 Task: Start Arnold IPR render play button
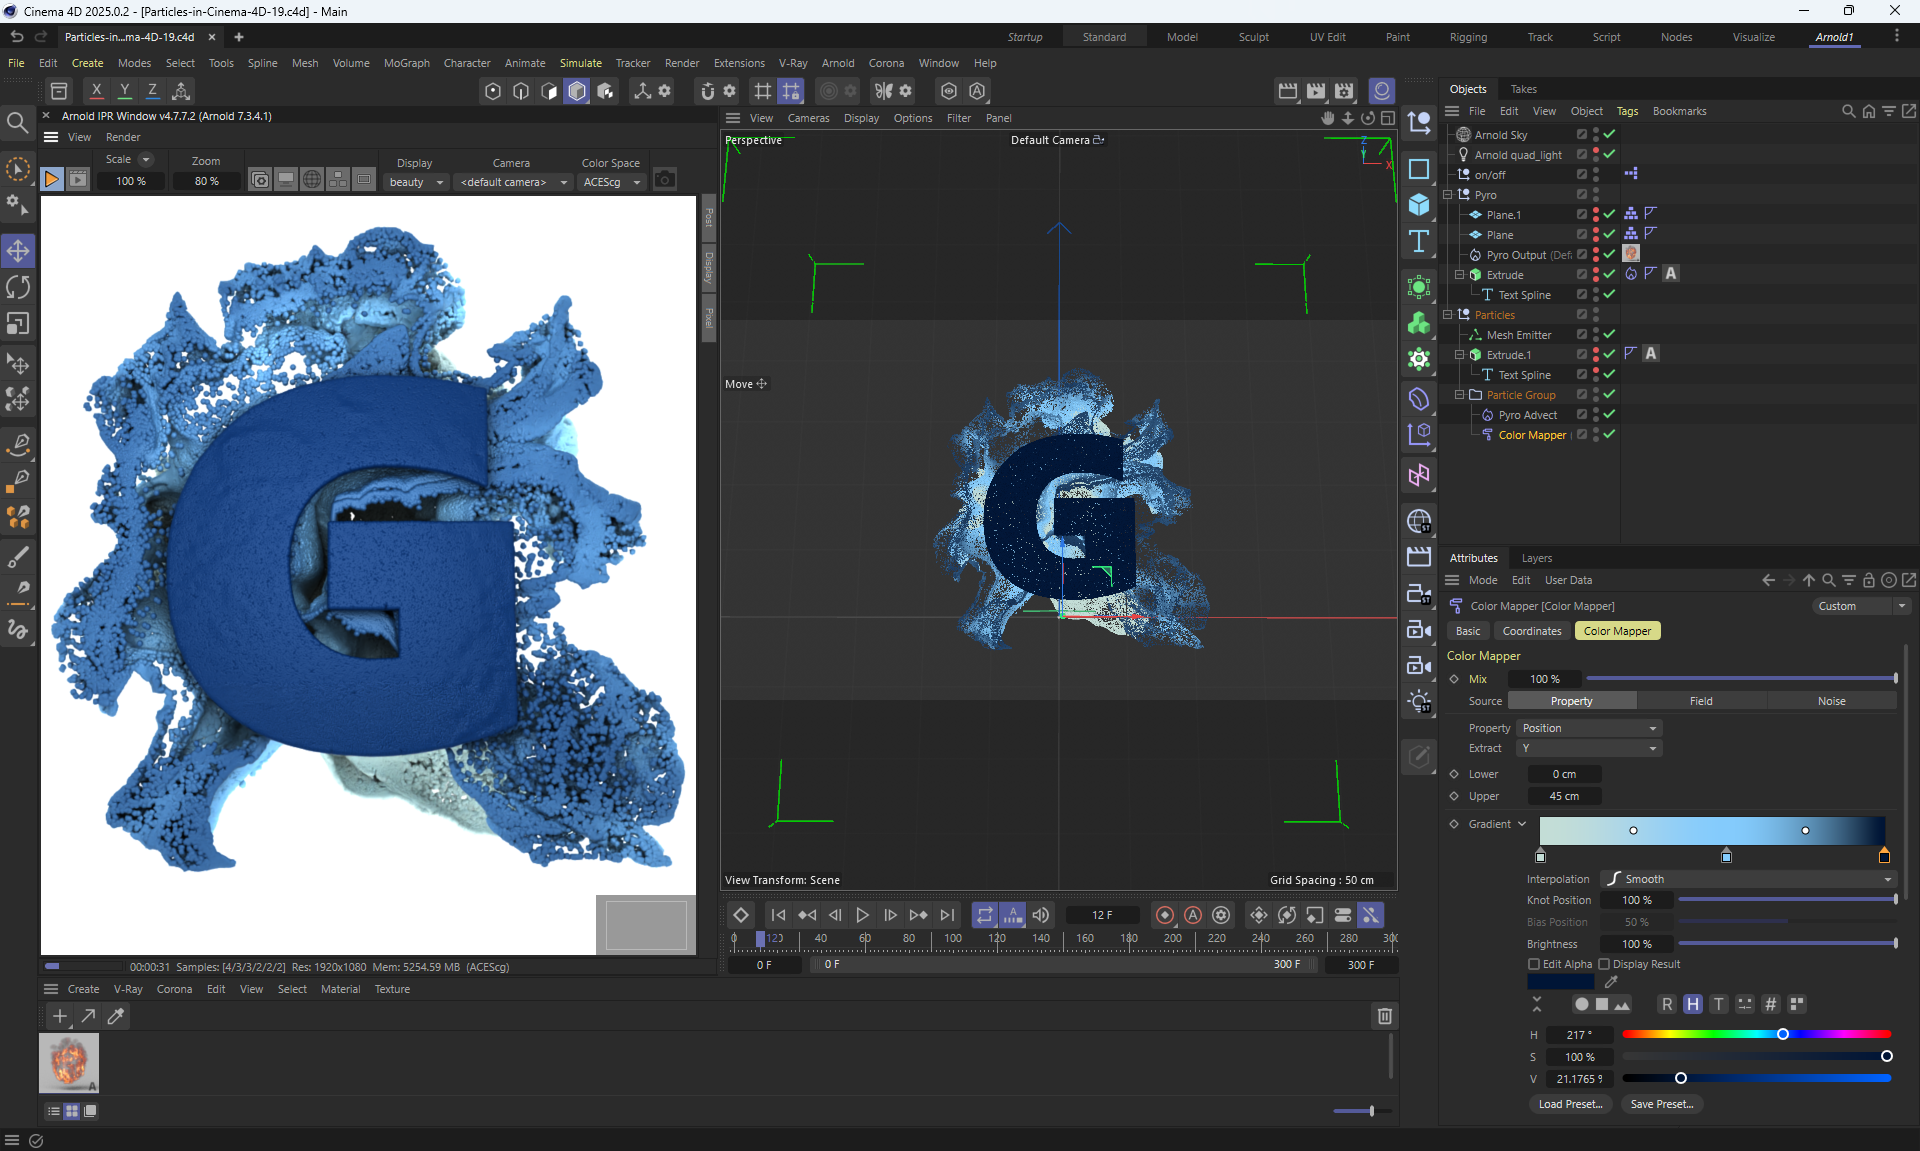[51, 180]
